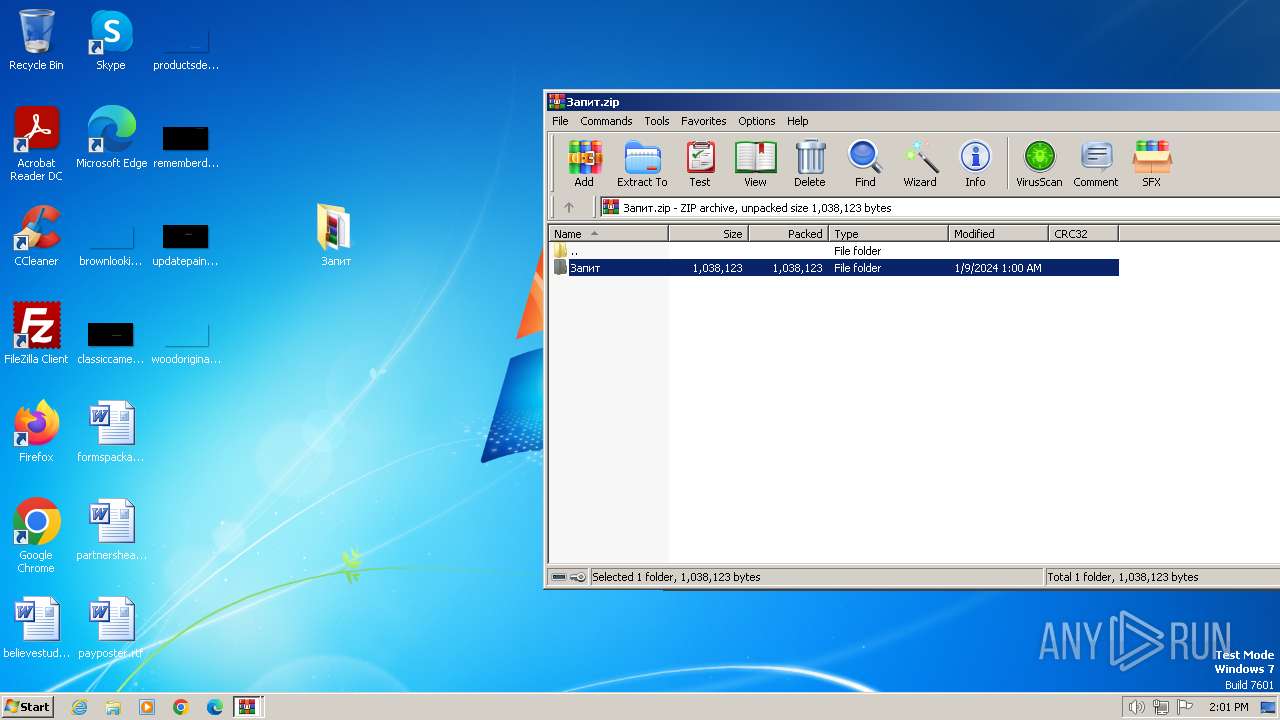
Task: Click the volume speaker tray icon
Action: point(1136,707)
